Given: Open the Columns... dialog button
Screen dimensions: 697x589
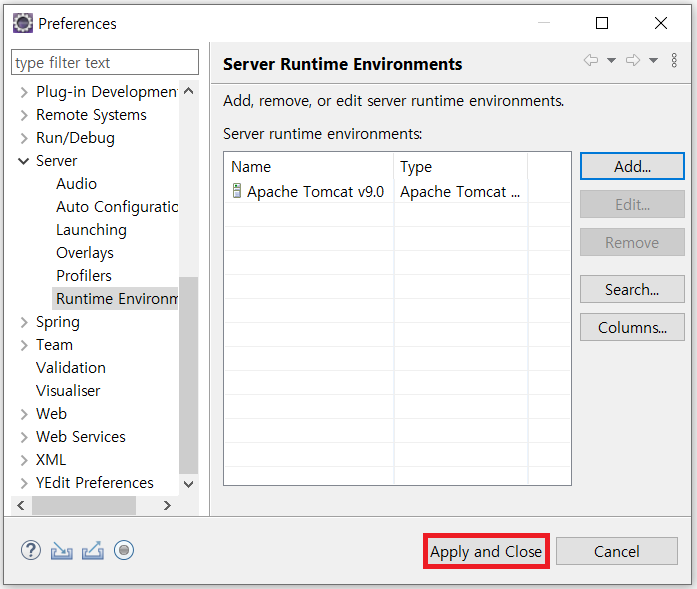Looking at the screenshot, I should tap(632, 327).
